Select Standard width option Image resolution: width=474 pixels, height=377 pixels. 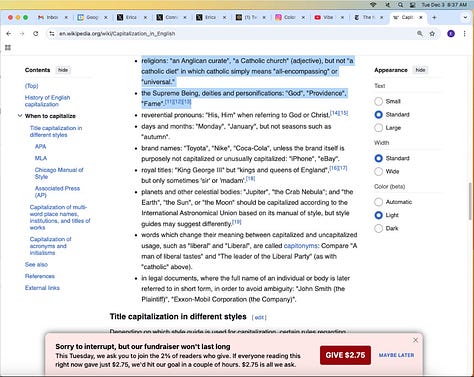click(378, 158)
